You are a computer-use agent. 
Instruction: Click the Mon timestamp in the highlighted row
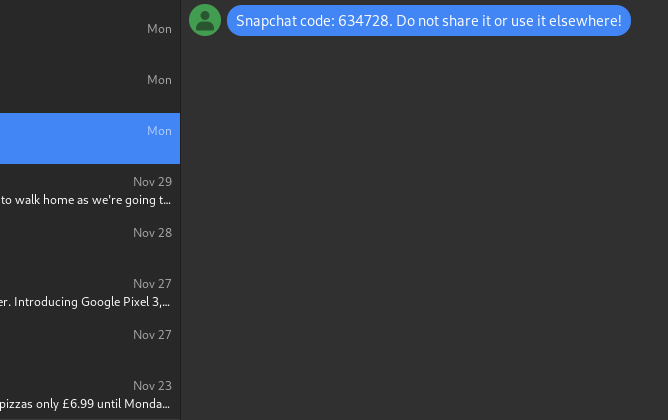159,131
